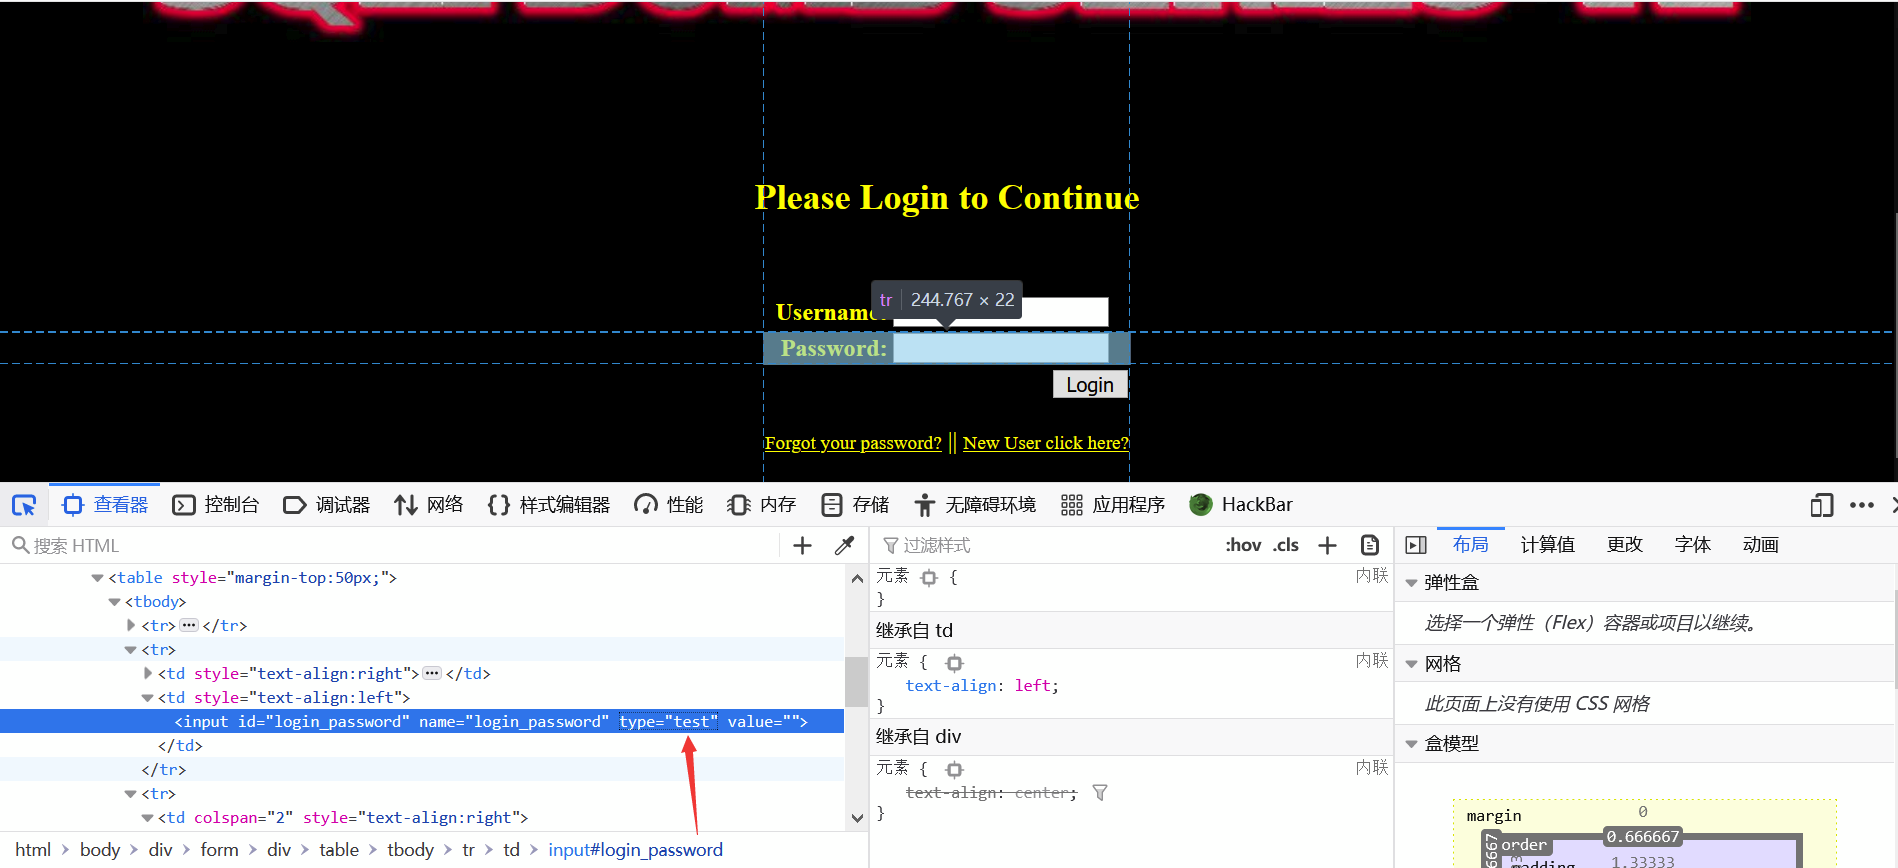Open New User click here link
Viewport: 1898px width, 868px height.
coord(1046,443)
